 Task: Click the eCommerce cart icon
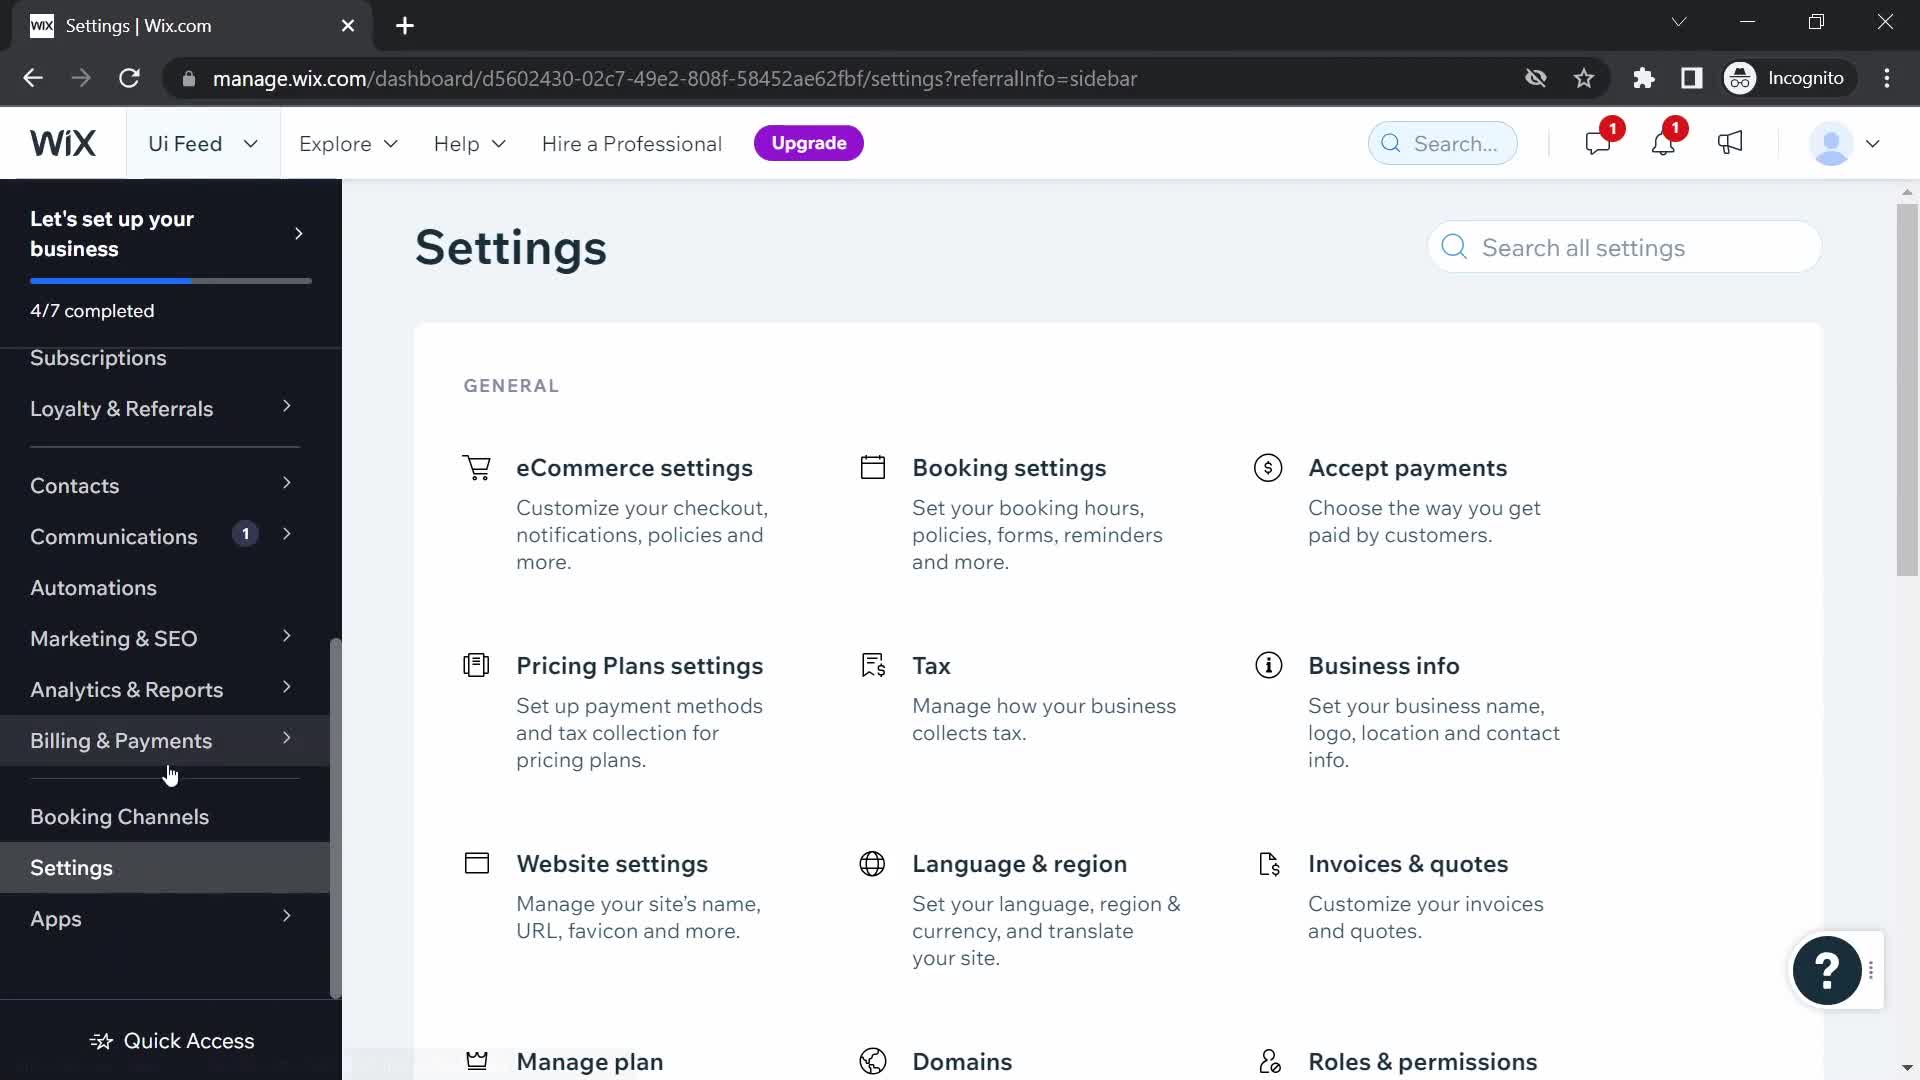[477, 467]
